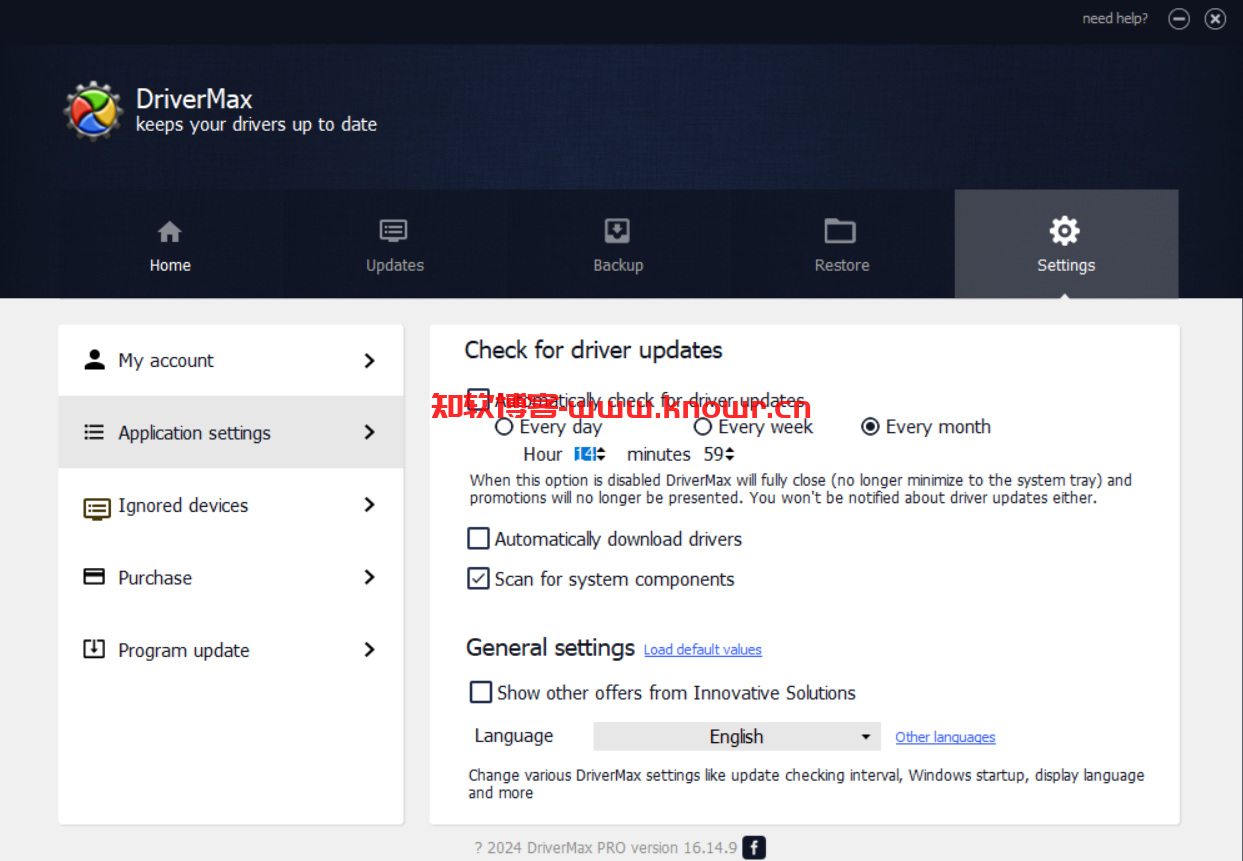Screen dimensions: 1243x861
Task: Switch to the Backup tab
Action: [x=618, y=244]
